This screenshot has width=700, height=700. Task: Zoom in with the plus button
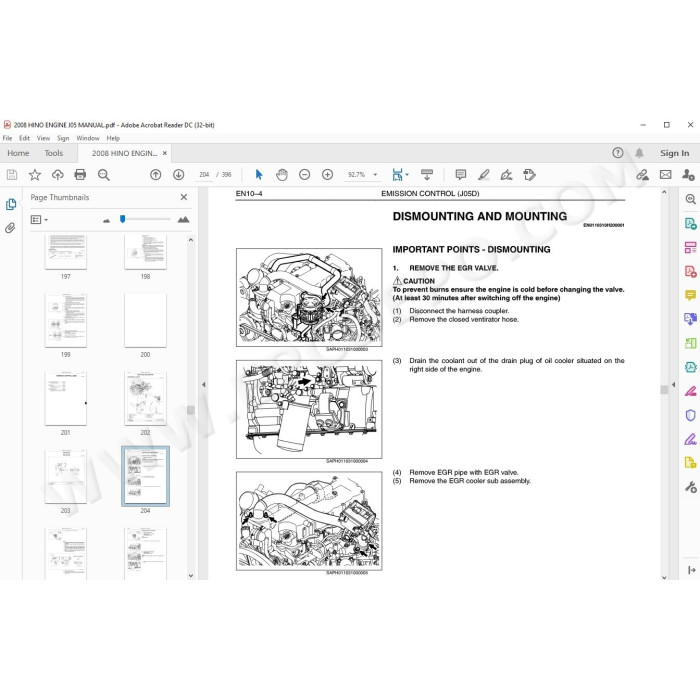(x=328, y=175)
